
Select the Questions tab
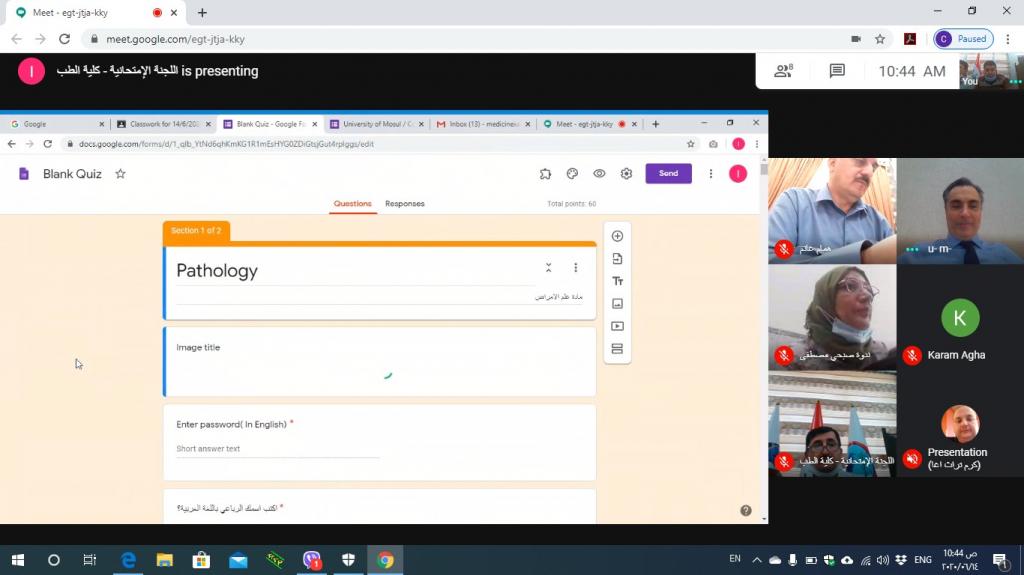[352, 204]
